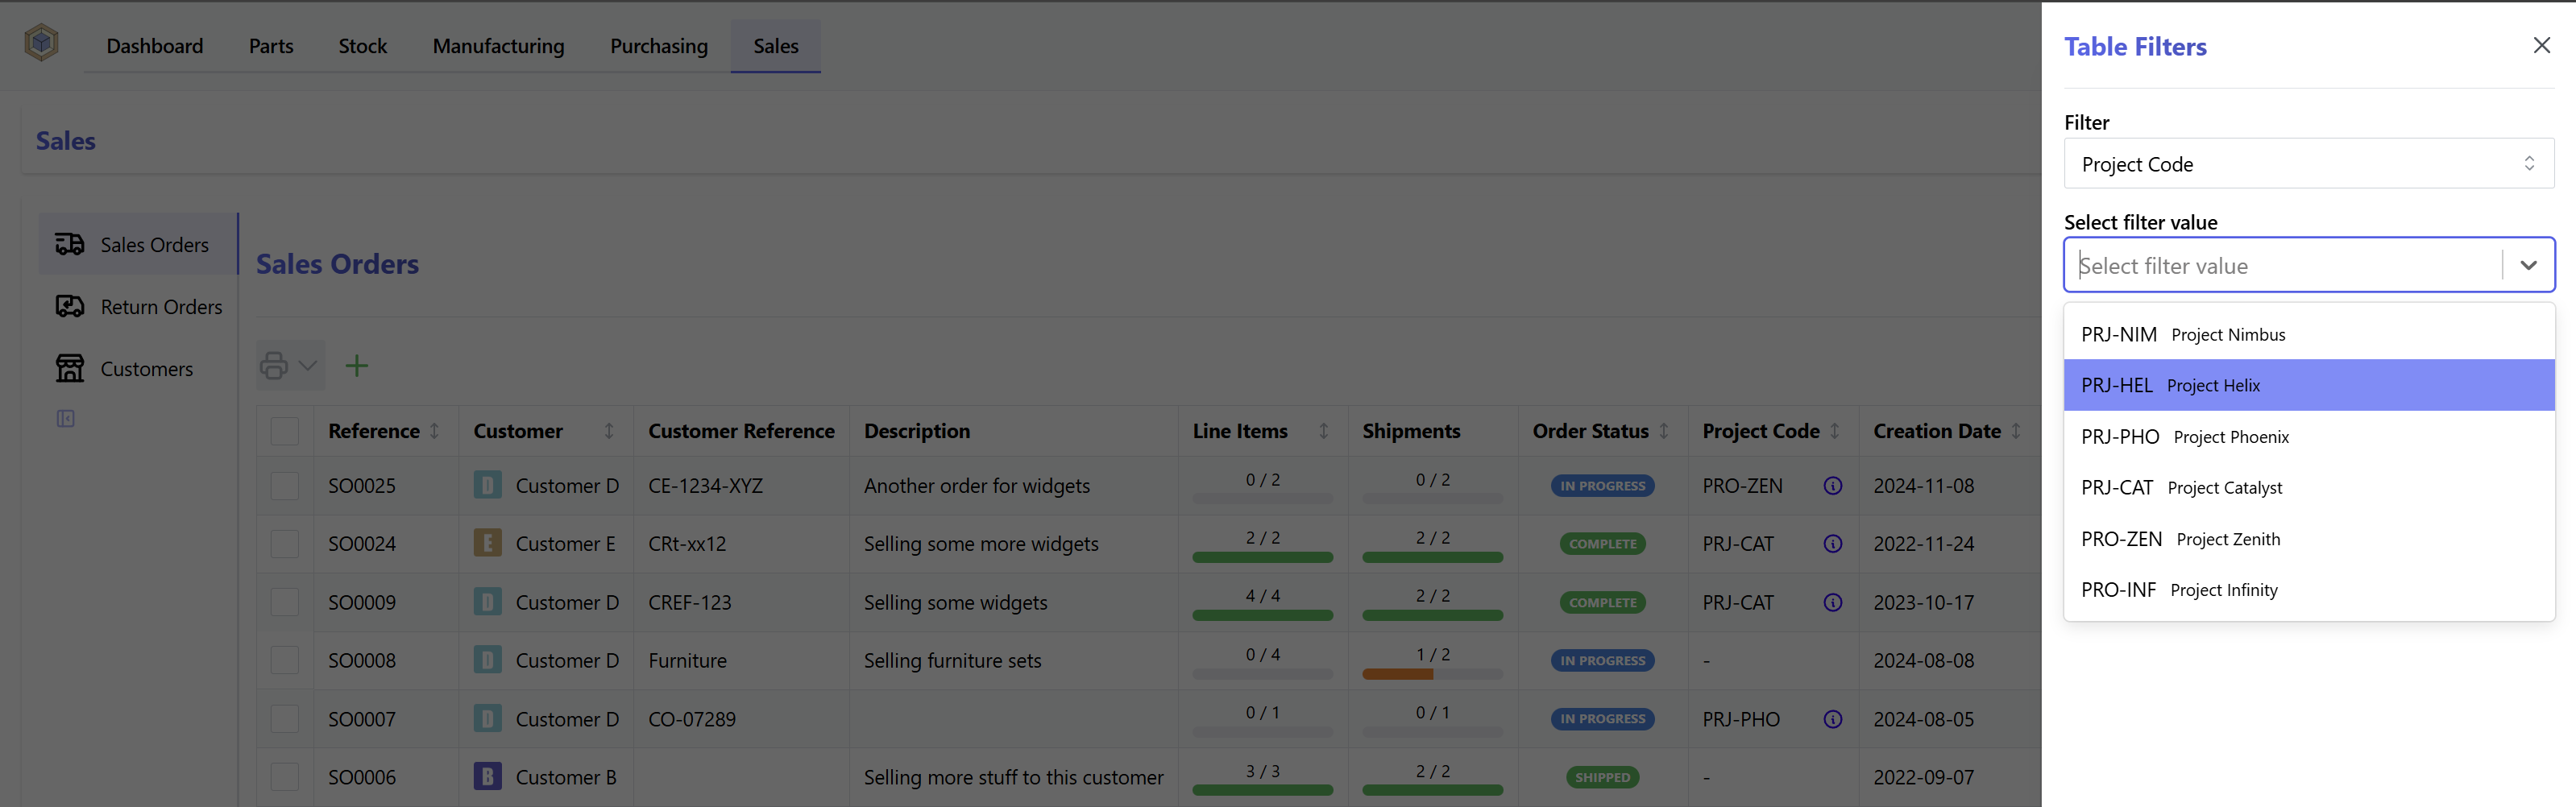Open the Select filter value dropdown arrow

pos(2530,265)
